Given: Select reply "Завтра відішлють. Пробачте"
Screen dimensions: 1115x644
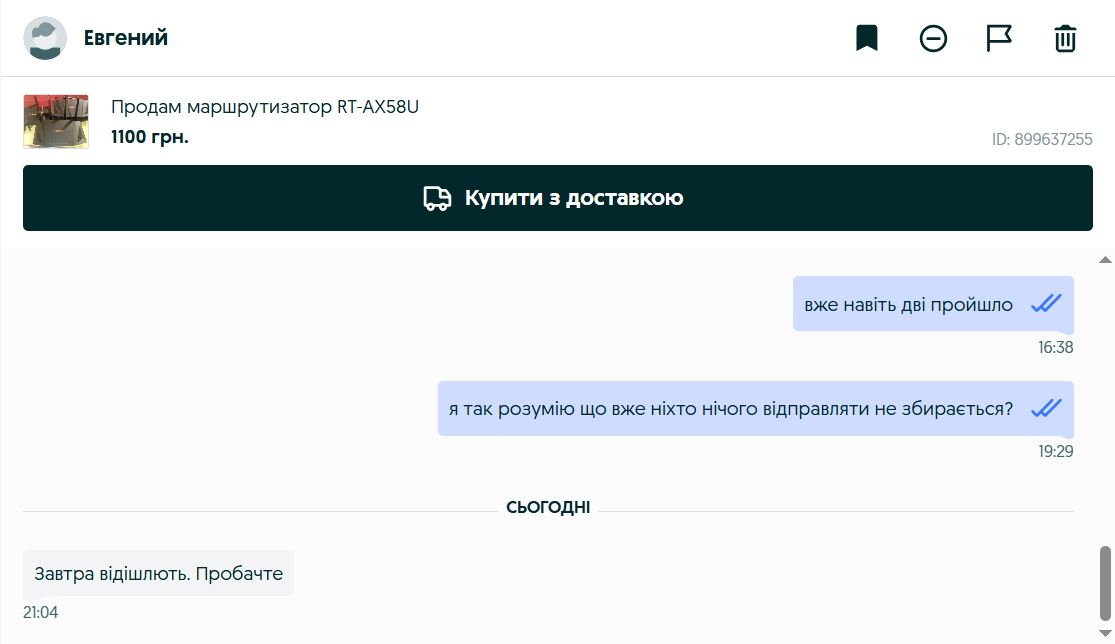Looking at the screenshot, I should 159,574.
